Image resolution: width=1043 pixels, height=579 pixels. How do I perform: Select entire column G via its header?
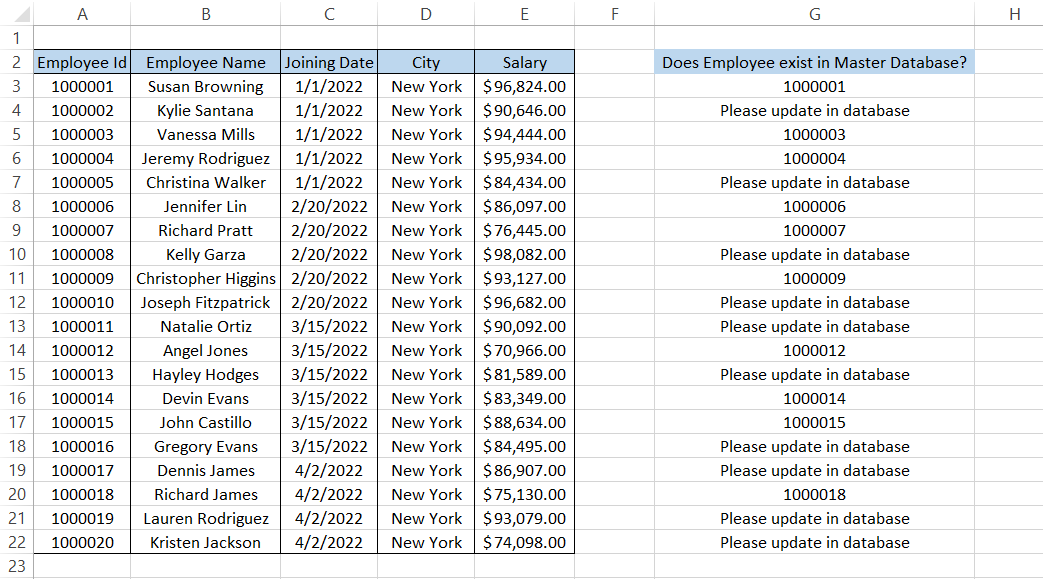click(x=814, y=13)
